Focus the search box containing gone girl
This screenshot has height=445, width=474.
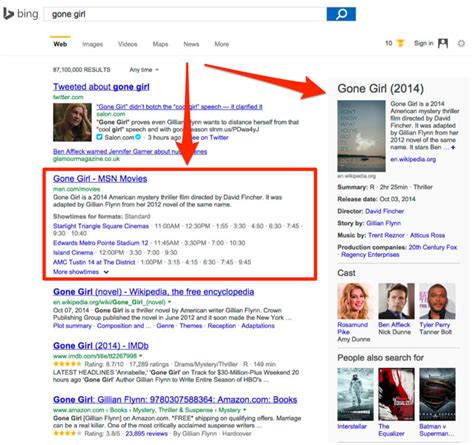pyautogui.click(x=185, y=14)
